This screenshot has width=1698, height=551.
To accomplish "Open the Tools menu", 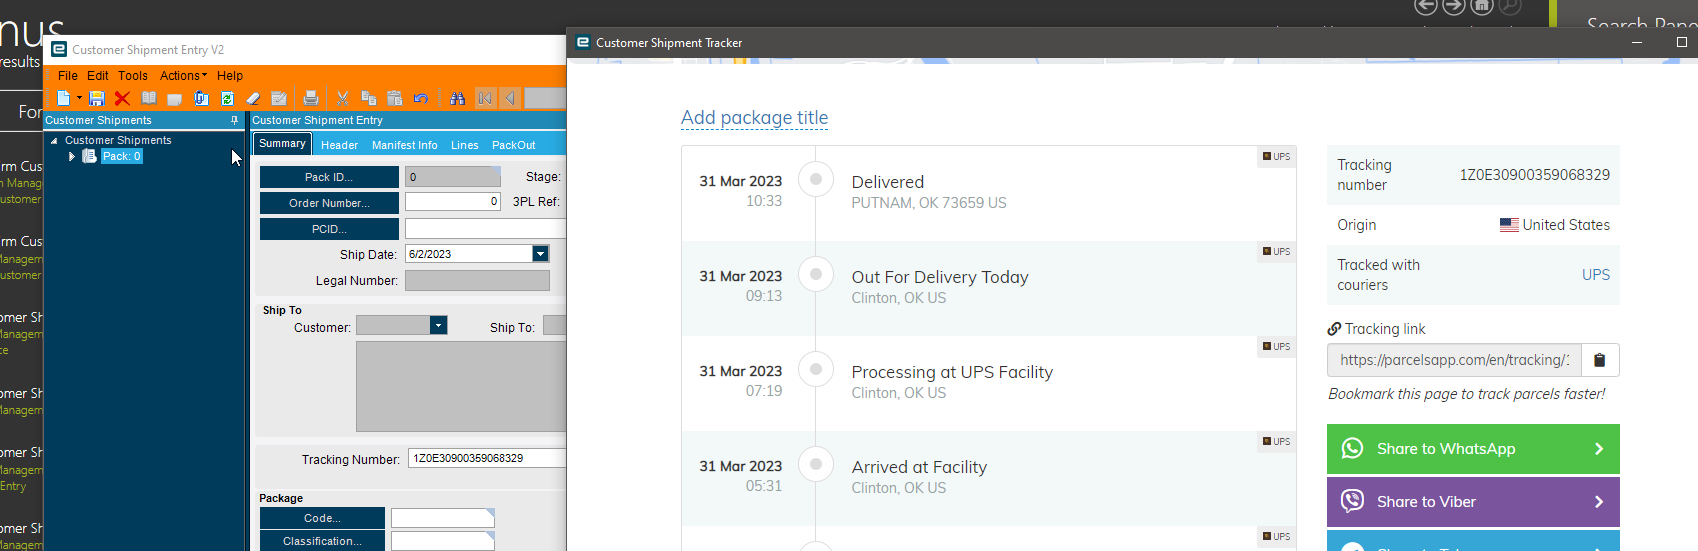I will (133, 76).
